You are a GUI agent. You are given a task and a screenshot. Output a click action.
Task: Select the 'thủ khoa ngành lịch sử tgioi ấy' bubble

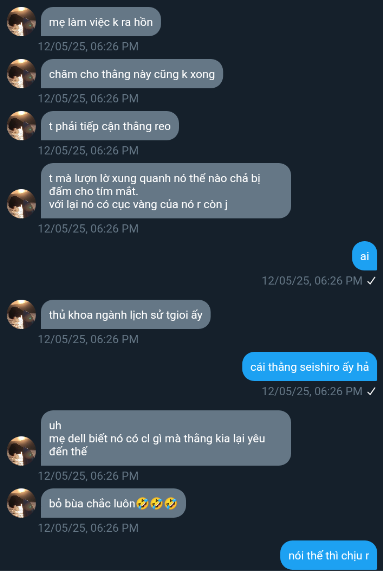[x=126, y=315]
